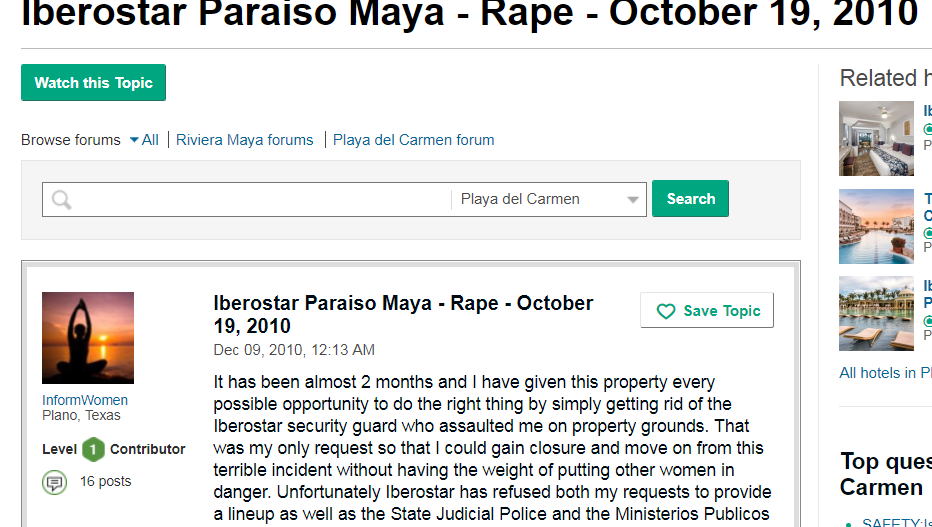The width and height of the screenshot is (932, 527).
Task: Click the Save Topic button
Action: coord(707,311)
